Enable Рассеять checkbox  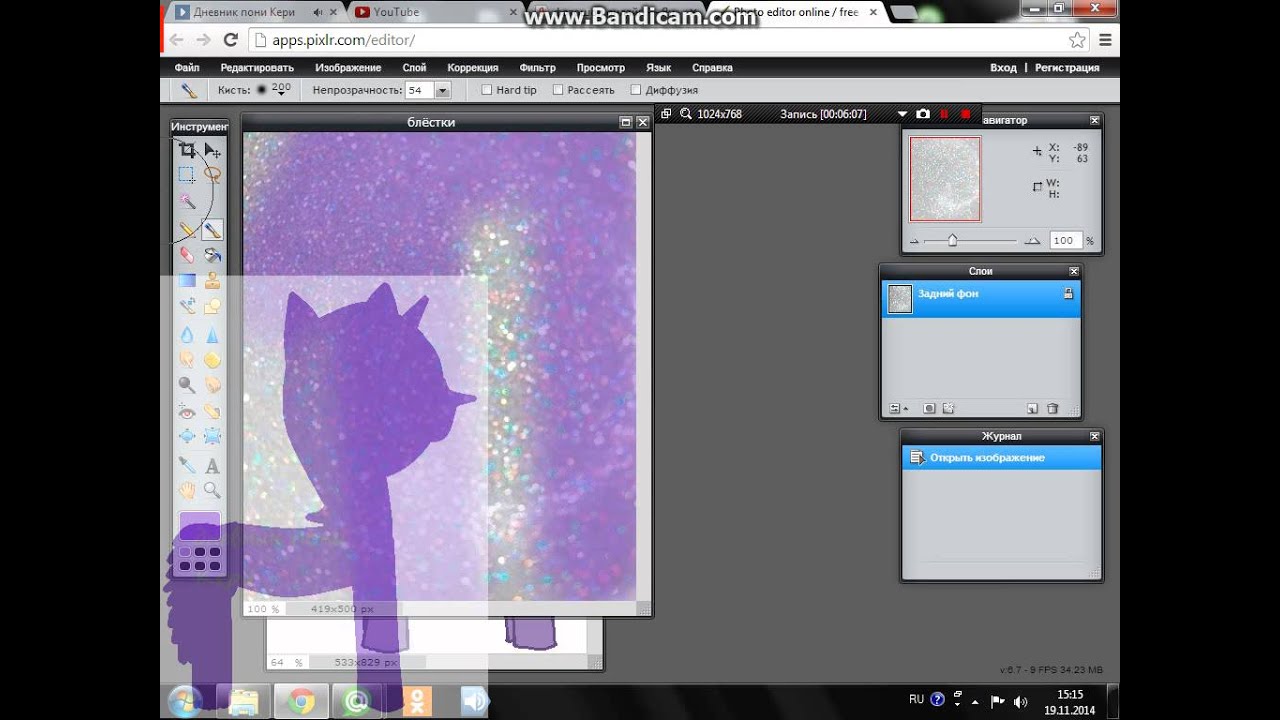coord(558,90)
